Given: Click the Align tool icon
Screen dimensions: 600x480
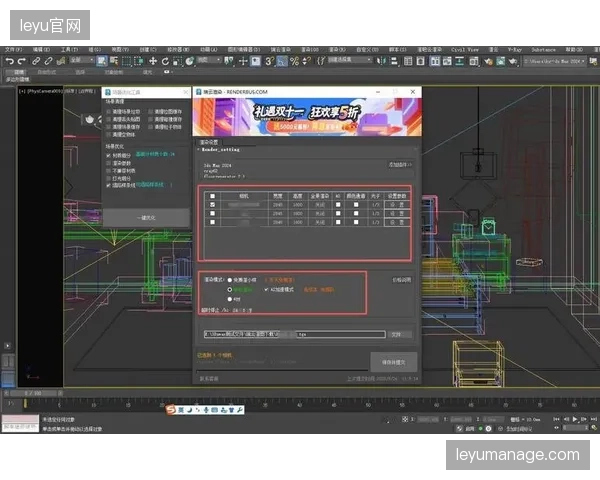Looking at the screenshot, I should (394, 61).
